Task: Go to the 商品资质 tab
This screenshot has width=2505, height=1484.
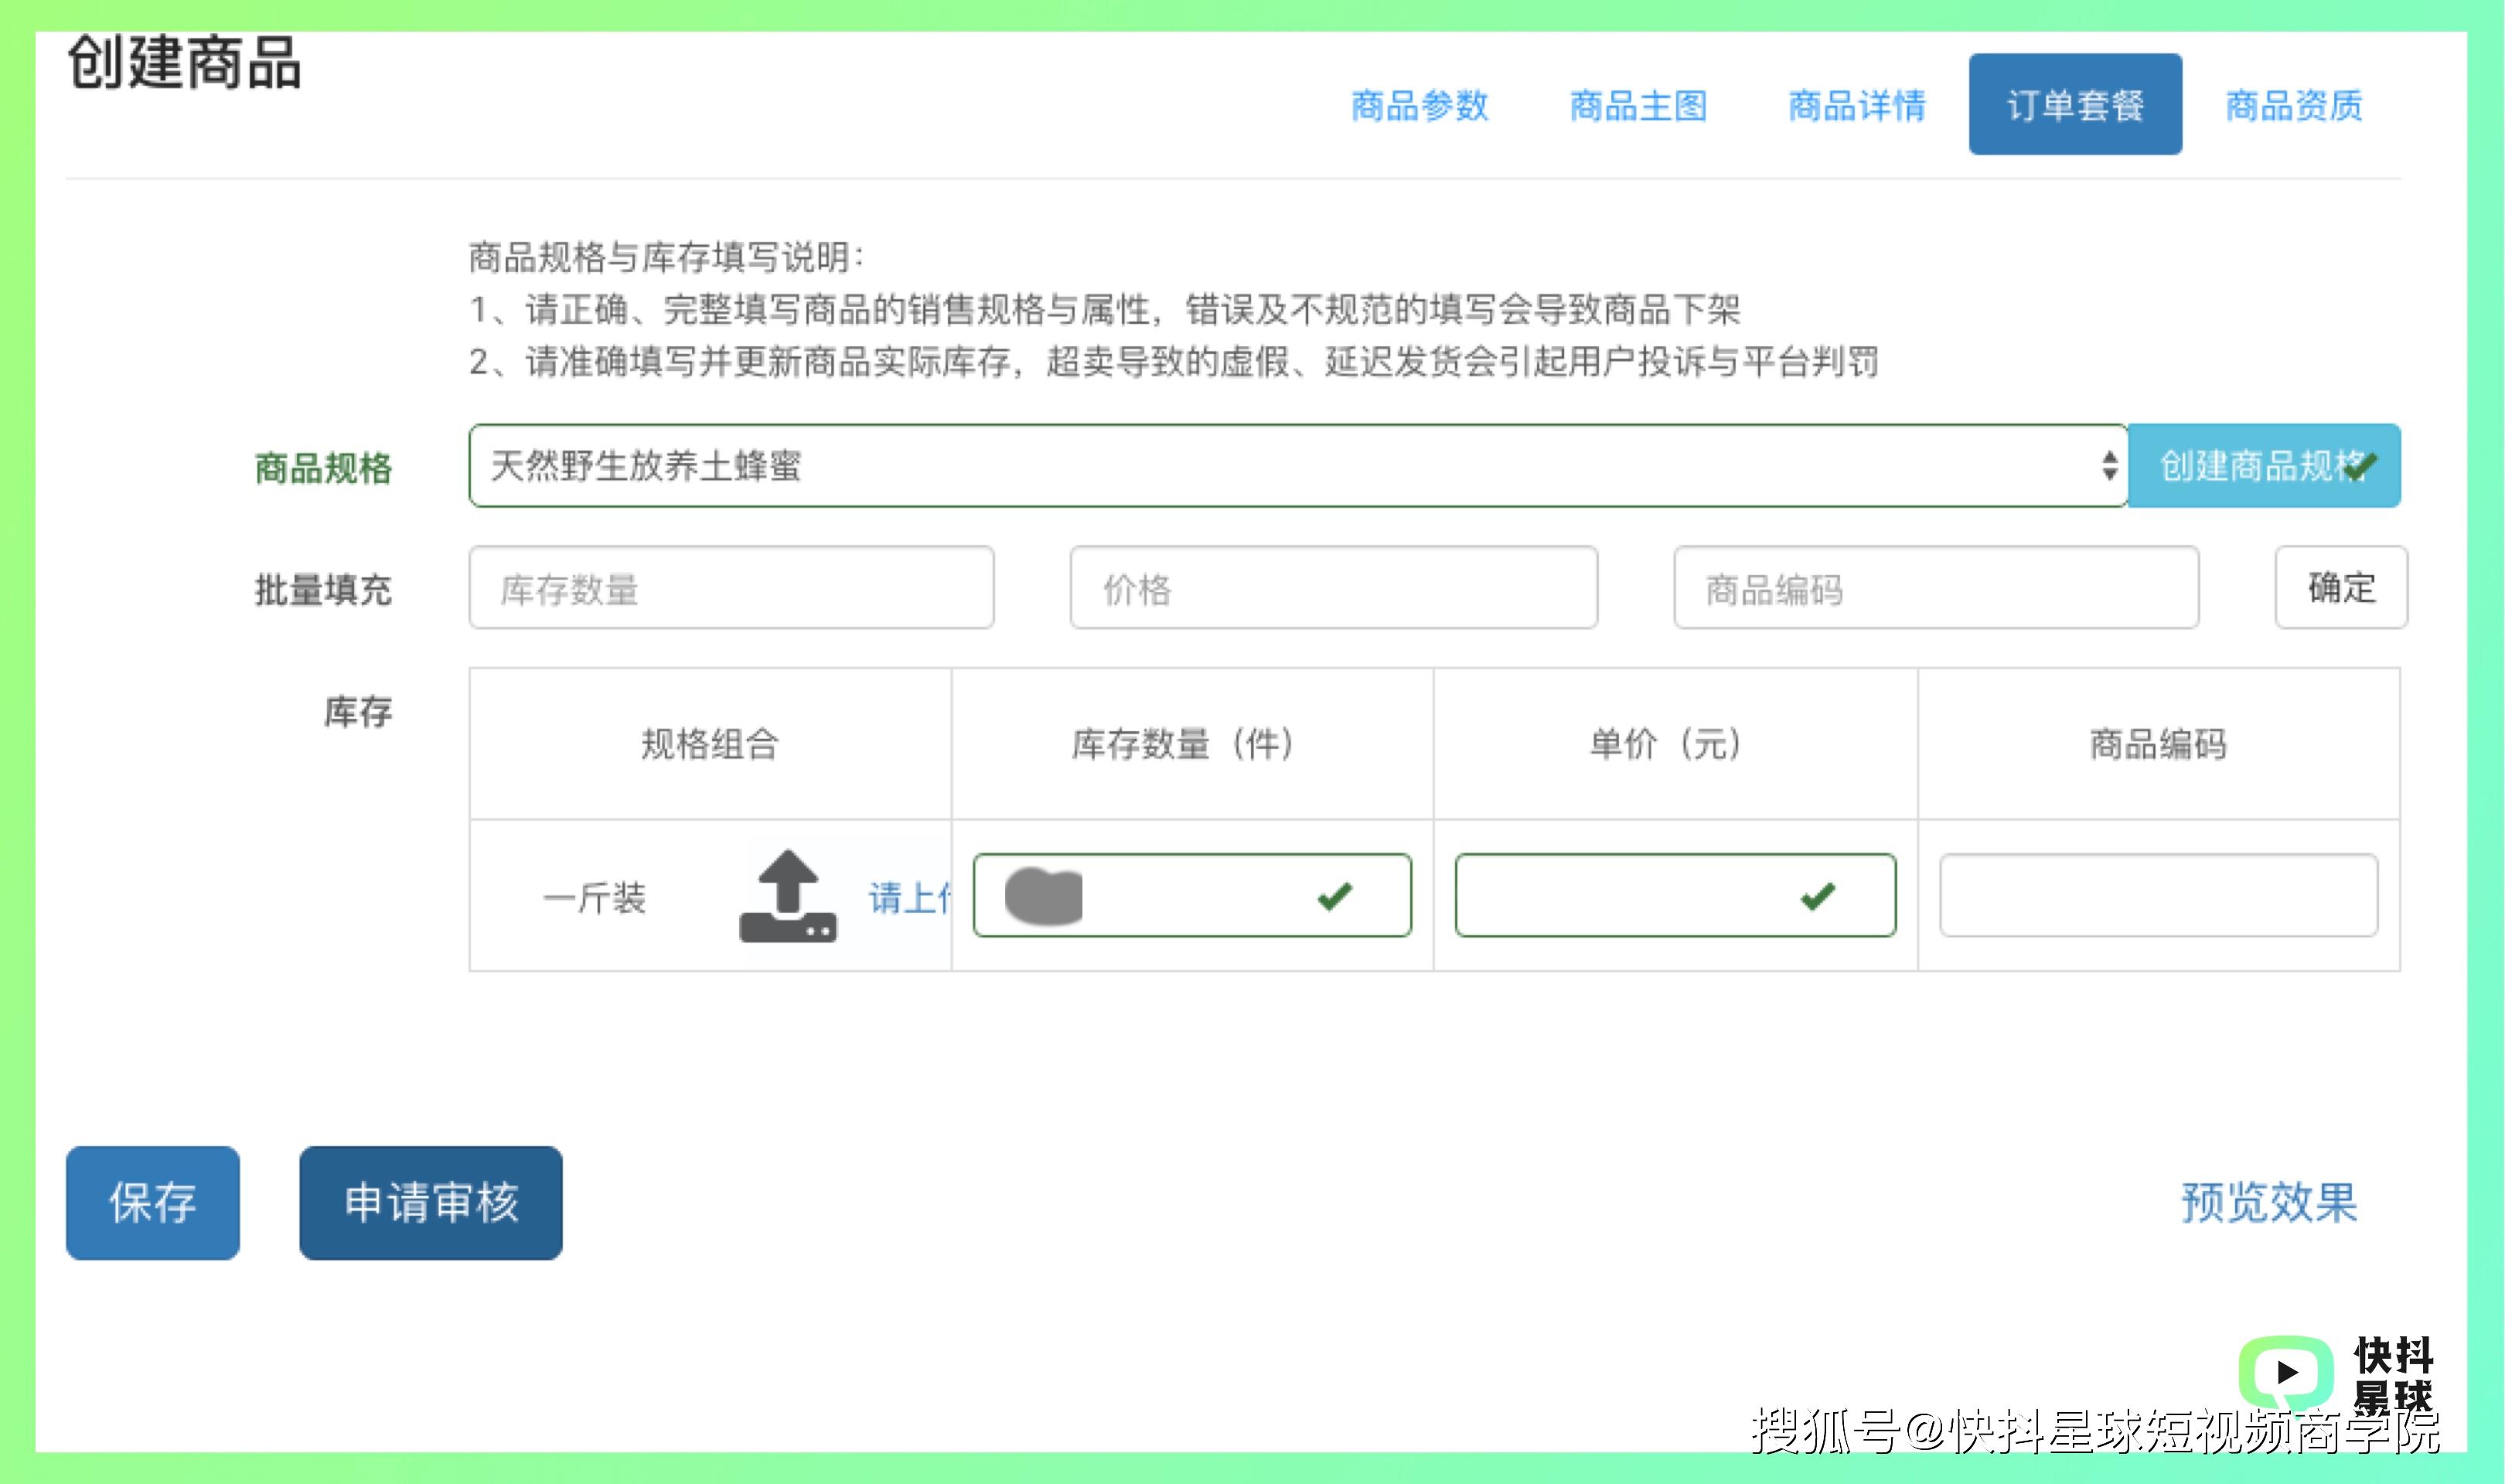Action: (x=2294, y=105)
